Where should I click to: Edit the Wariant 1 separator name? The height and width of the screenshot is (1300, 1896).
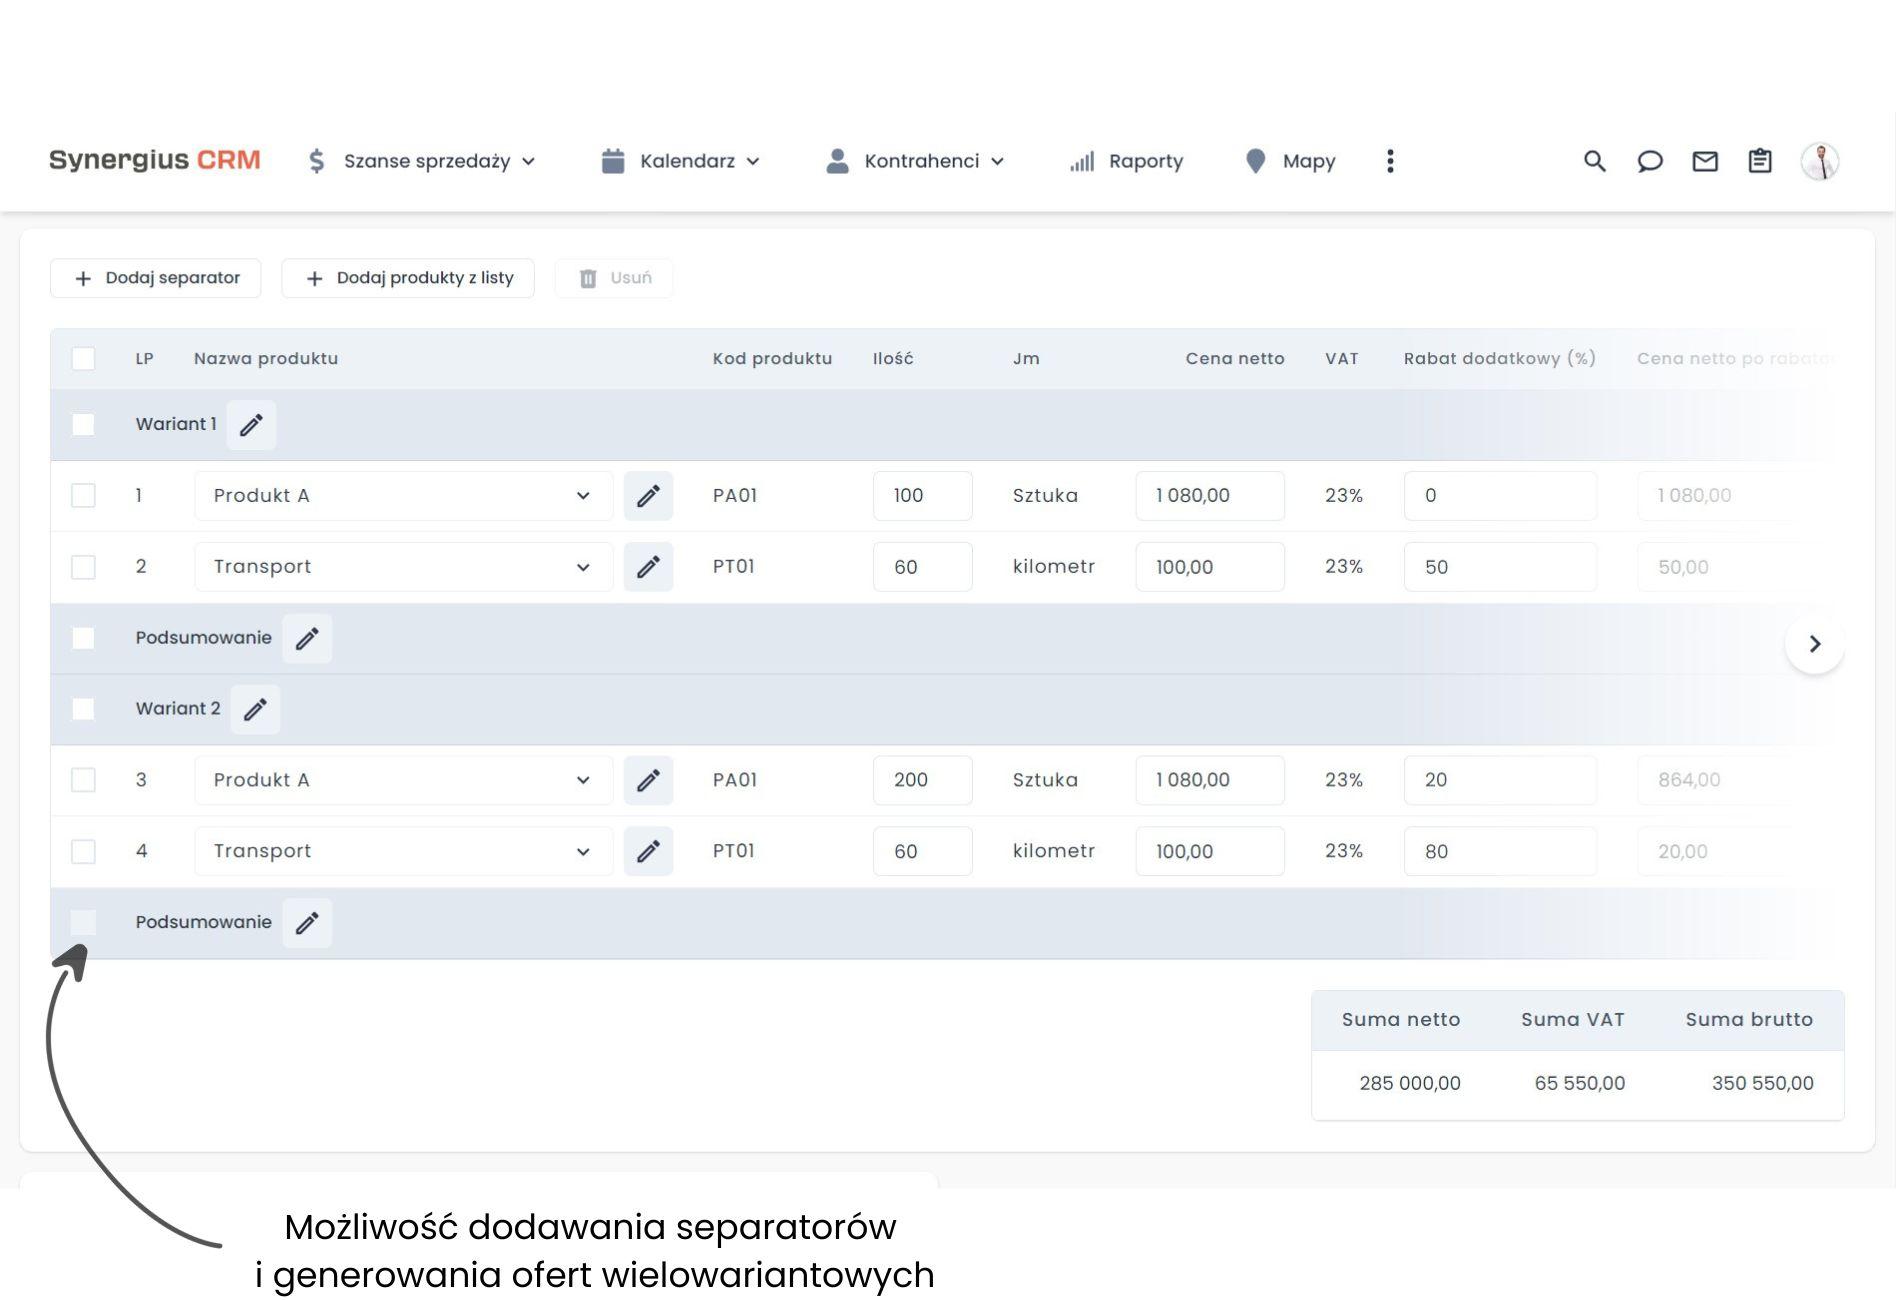click(x=251, y=425)
